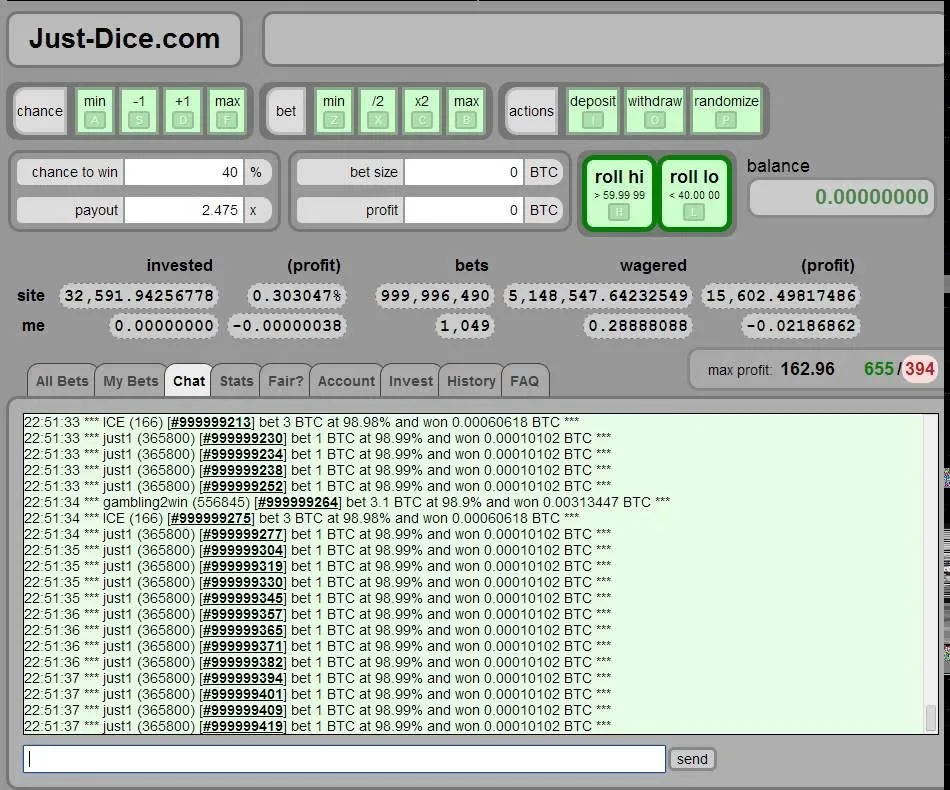Open bet link #999999234
Viewport: 950px width, 790px height.
(x=243, y=454)
